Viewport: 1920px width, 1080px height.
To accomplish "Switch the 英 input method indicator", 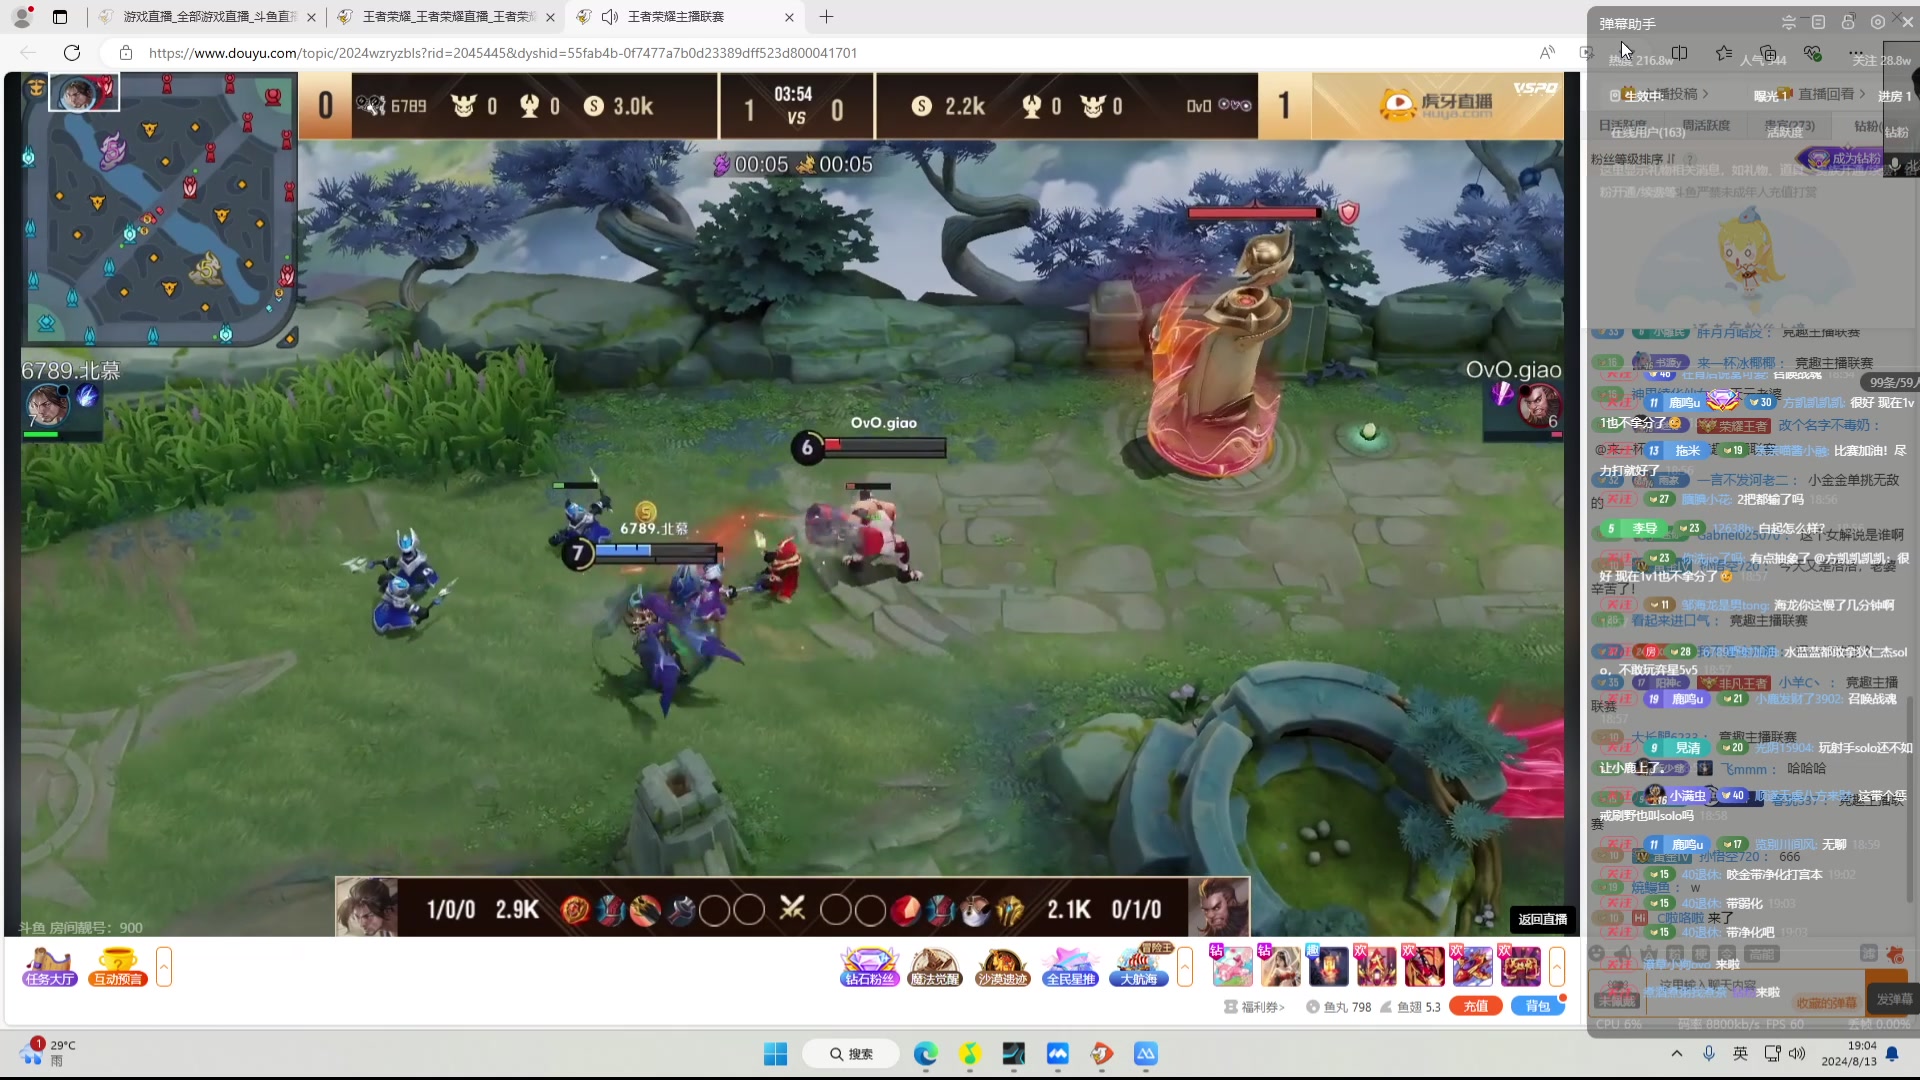I will pyautogui.click(x=1740, y=1054).
